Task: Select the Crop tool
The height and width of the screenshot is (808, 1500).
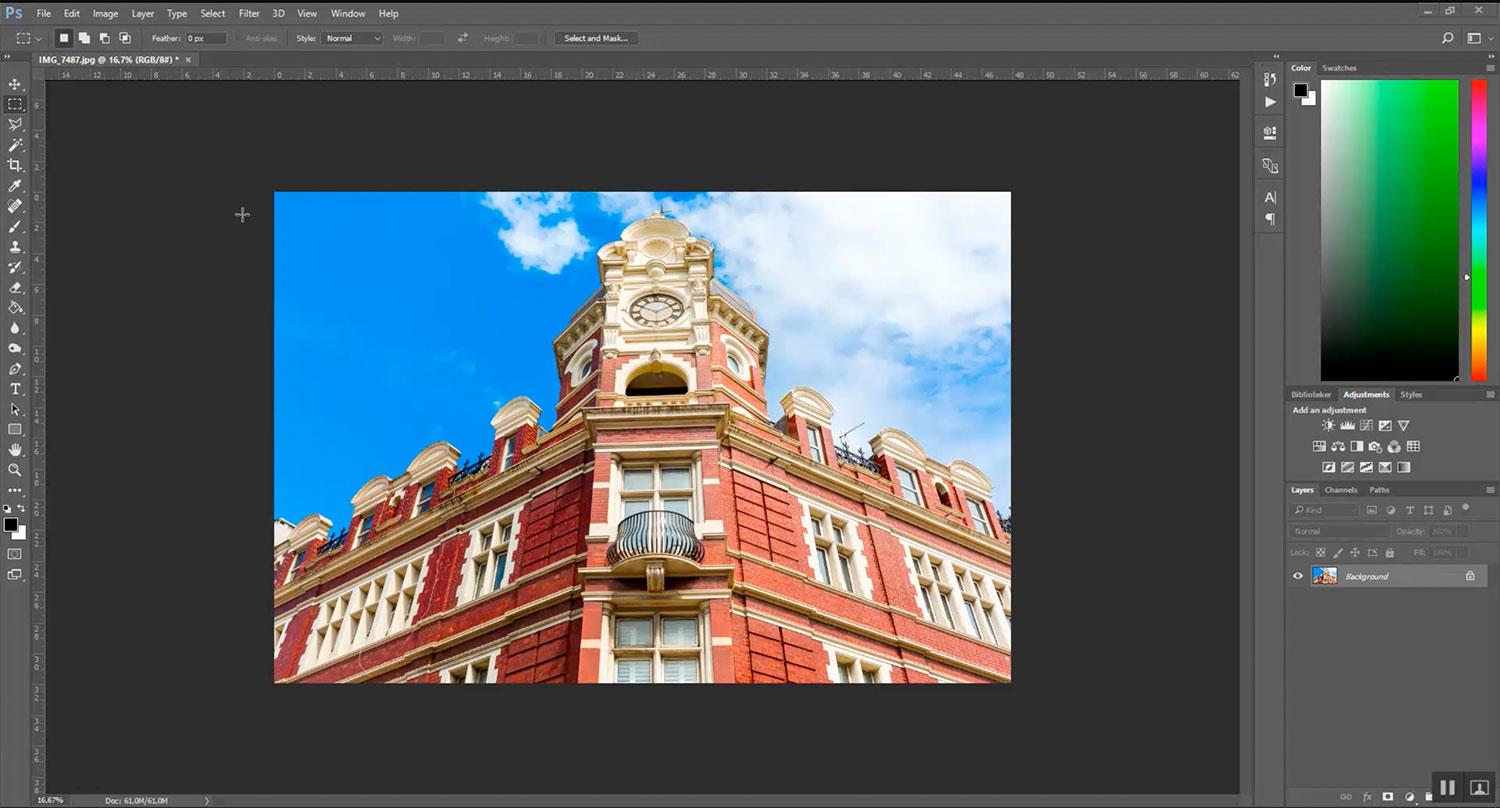Action: pyautogui.click(x=15, y=165)
